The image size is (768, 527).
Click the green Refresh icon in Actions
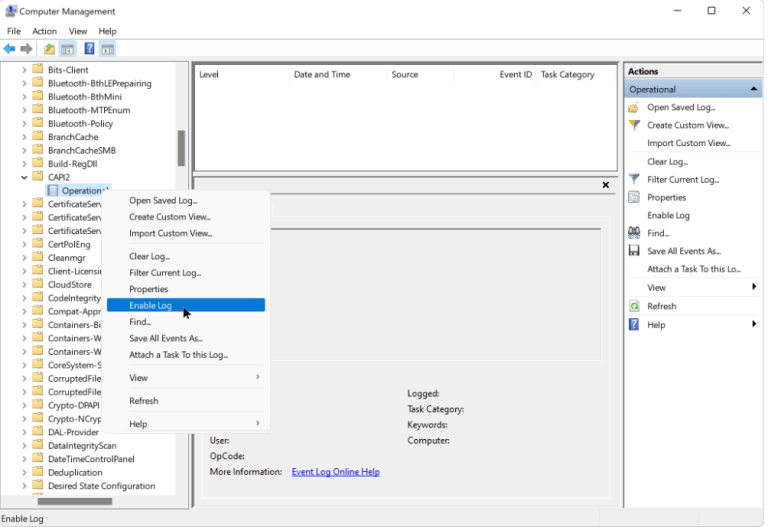click(x=634, y=306)
